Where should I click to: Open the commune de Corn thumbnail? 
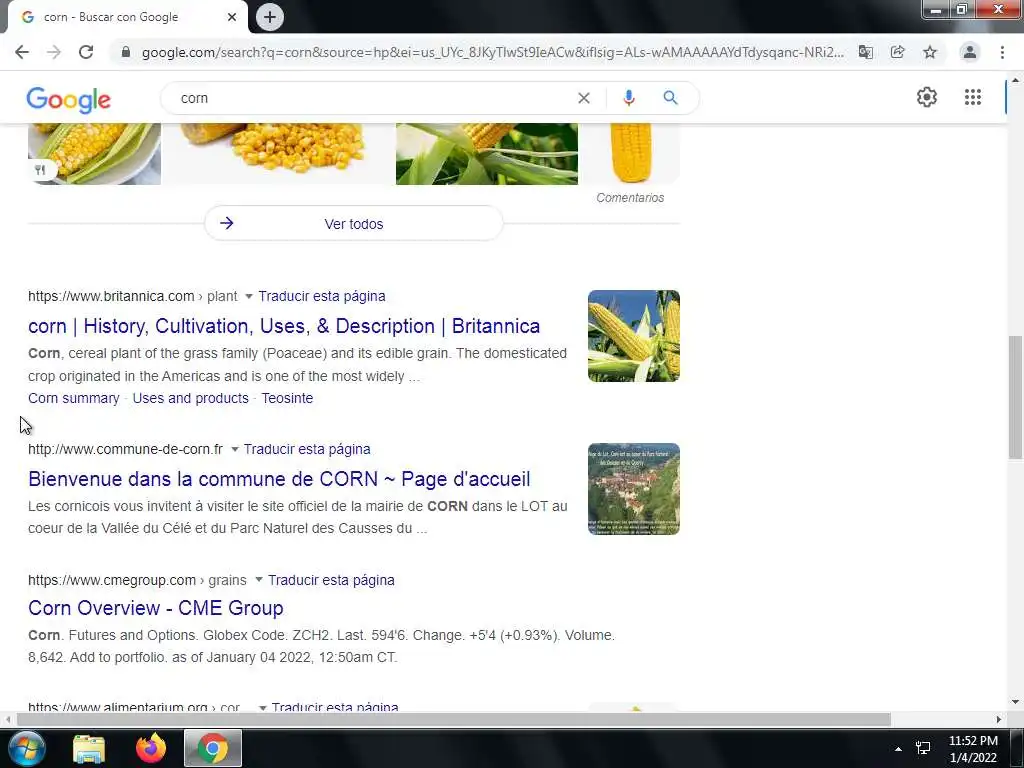[x=633, y=489]
